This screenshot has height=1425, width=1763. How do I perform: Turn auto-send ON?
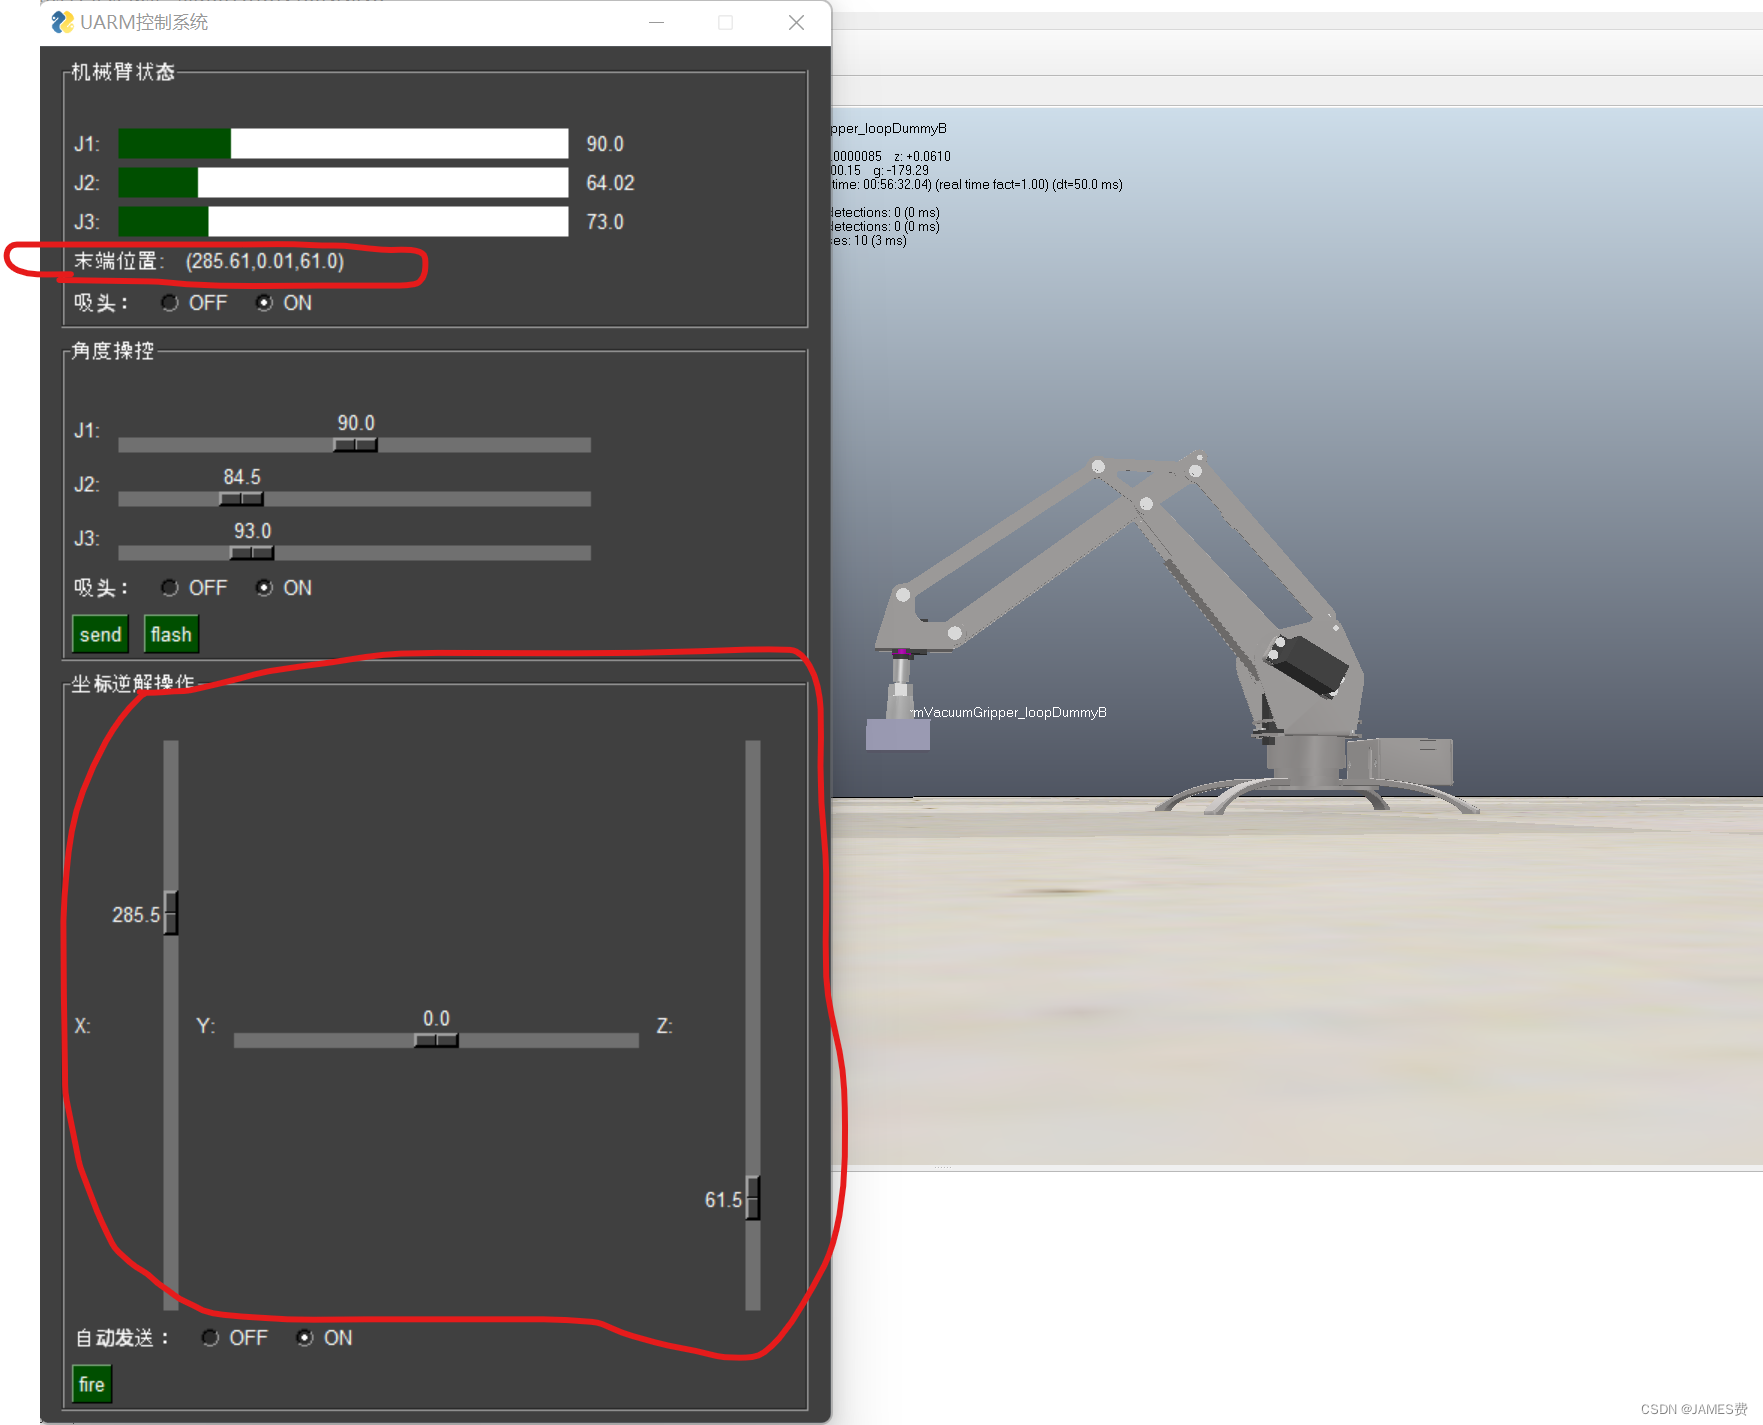(305, 1338)
